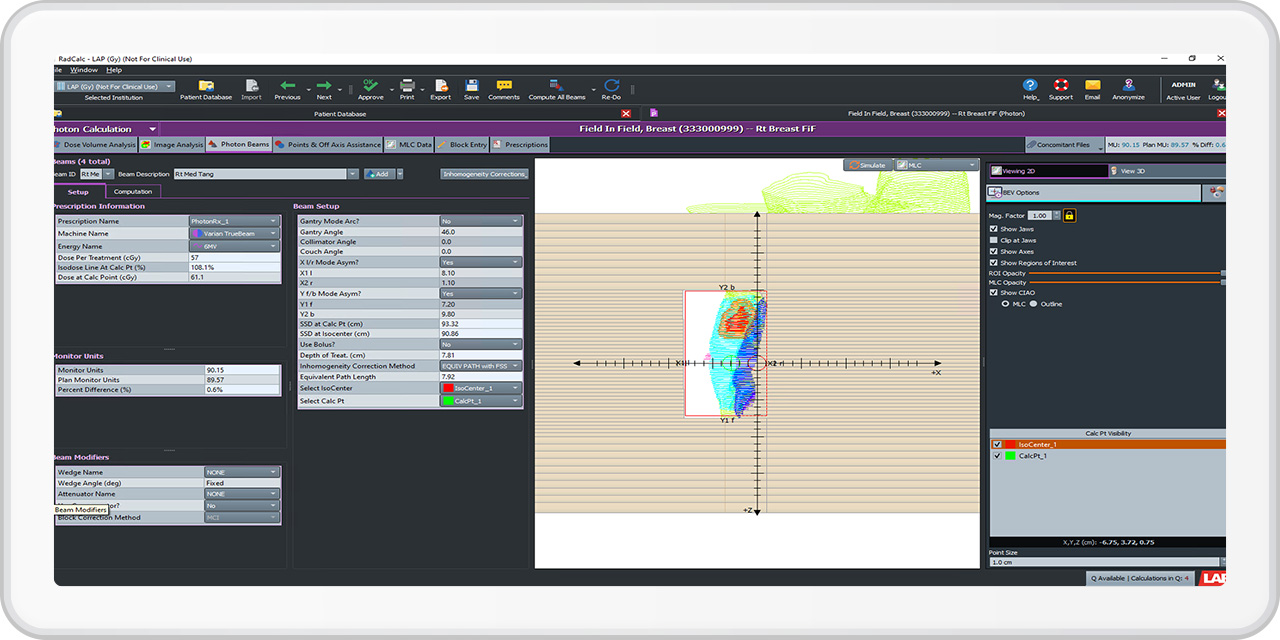
Task: Enable the Clip at Jaws checkbox
Action: (993, 240)
